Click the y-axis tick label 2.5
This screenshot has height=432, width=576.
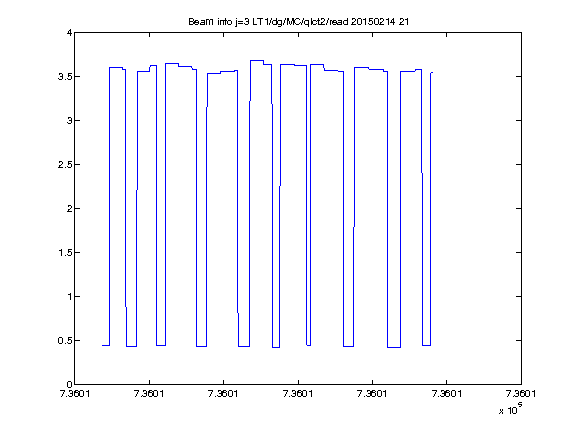click(65, 165)
